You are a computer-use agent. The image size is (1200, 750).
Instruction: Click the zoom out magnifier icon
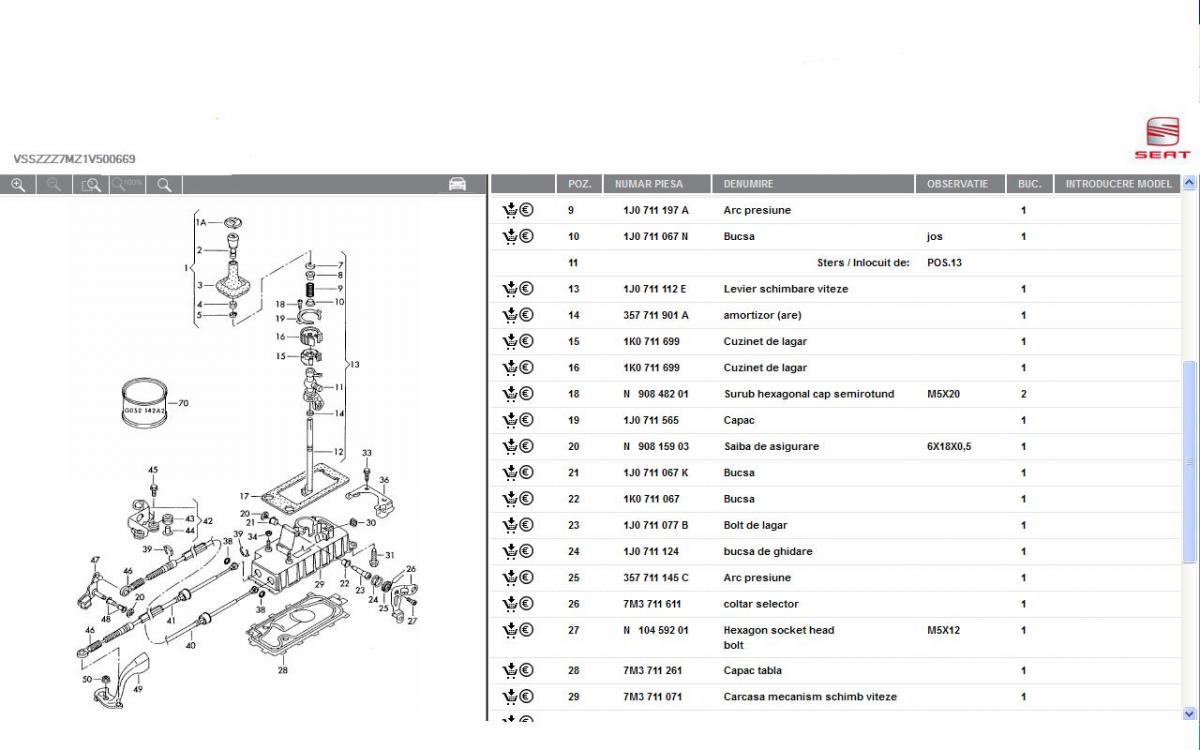[54, 185]
